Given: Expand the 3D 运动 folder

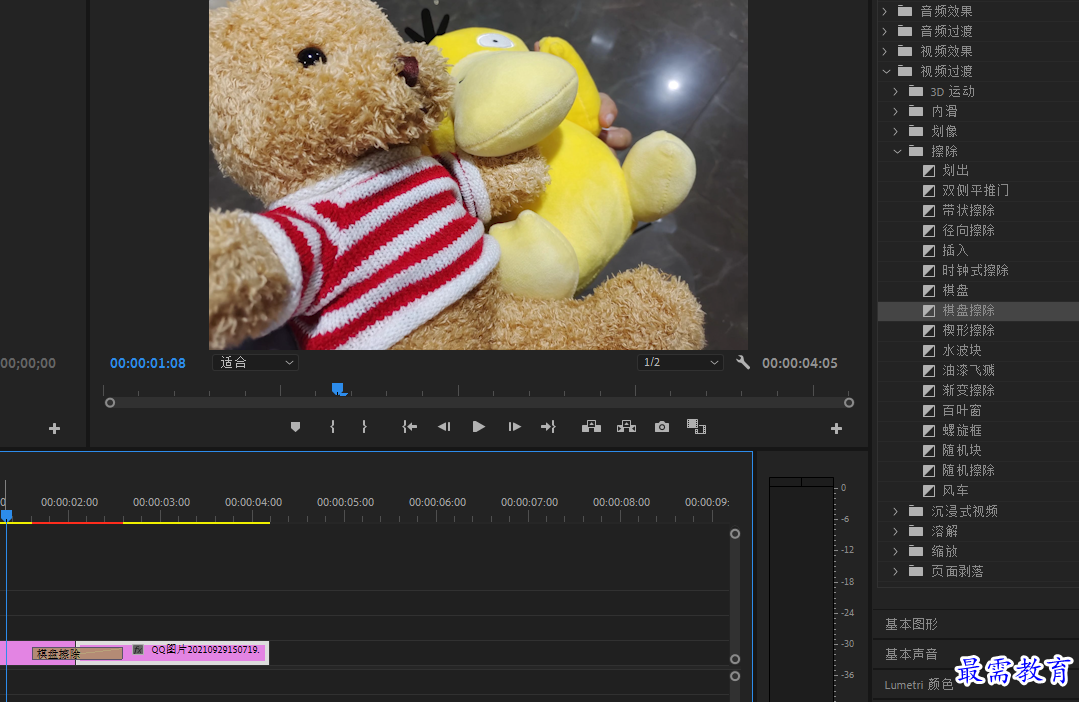Looking at the screenshot, I should (x=895, y=91).
